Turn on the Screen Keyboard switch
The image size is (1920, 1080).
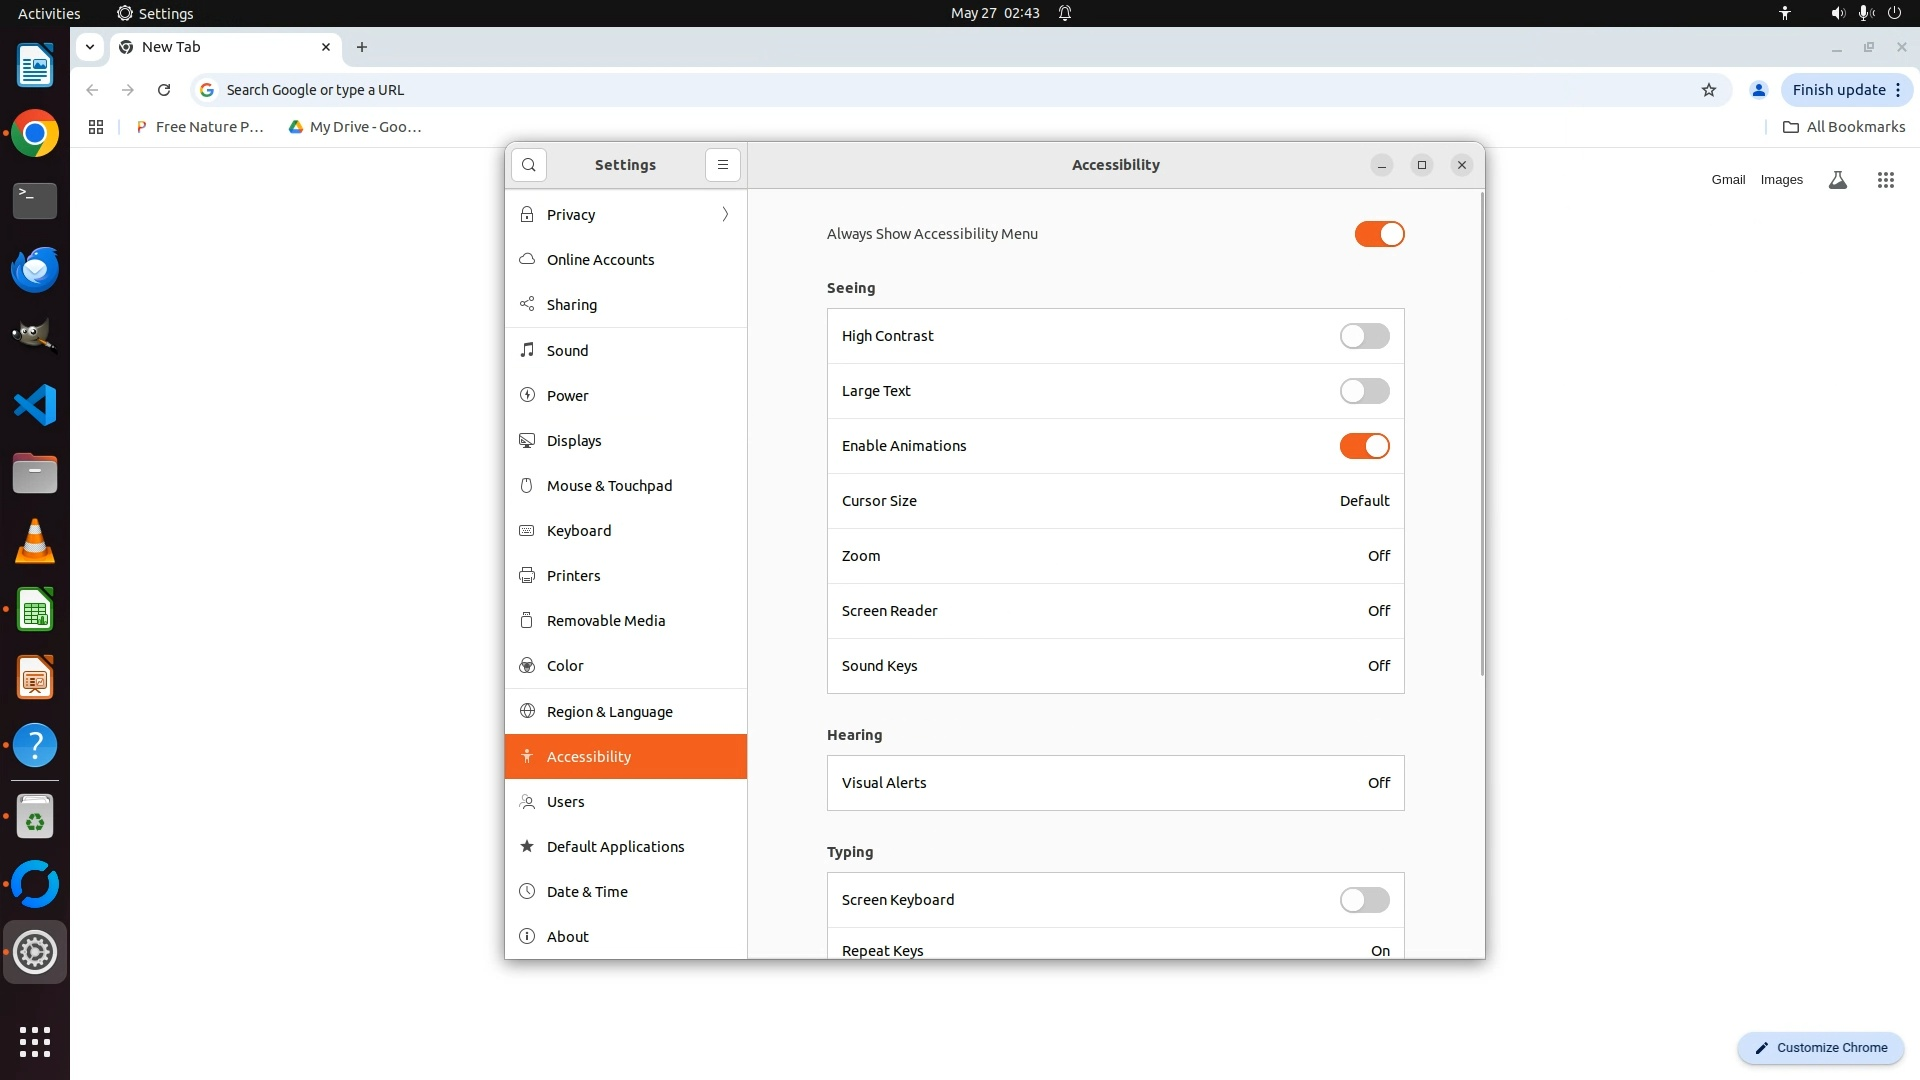point(1364,900)
